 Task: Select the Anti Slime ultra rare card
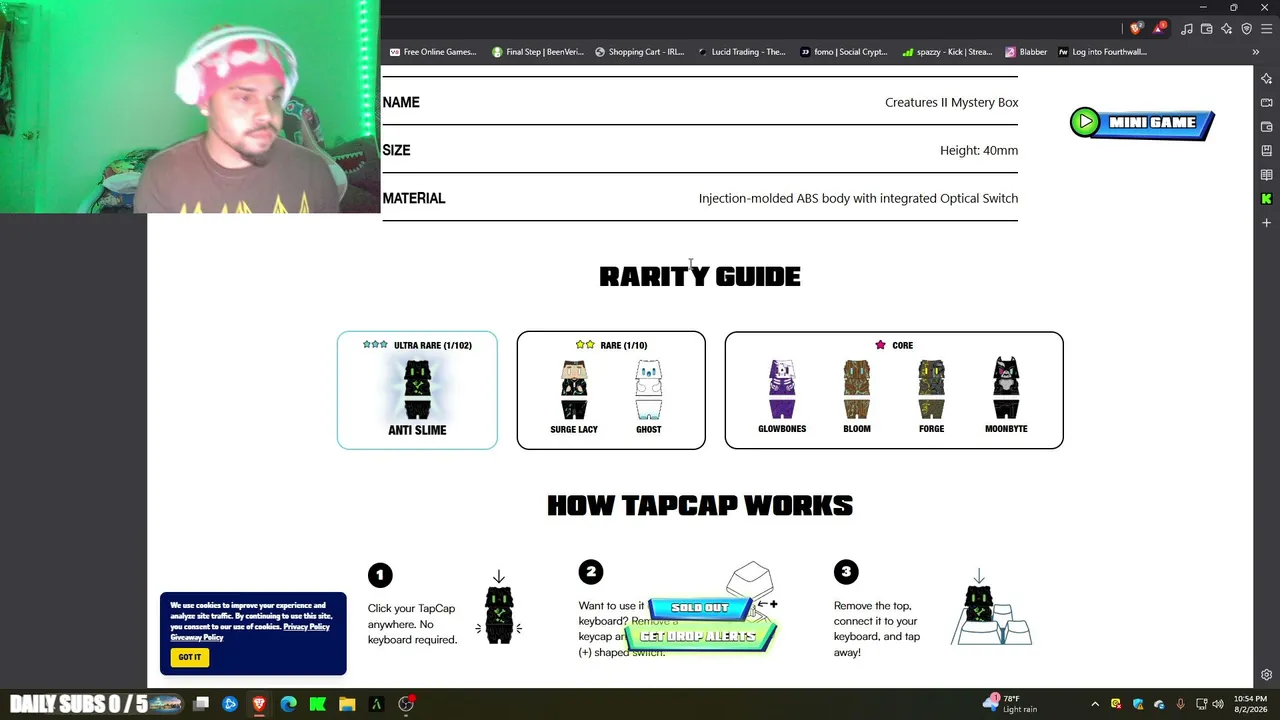[x=417, y=390]
